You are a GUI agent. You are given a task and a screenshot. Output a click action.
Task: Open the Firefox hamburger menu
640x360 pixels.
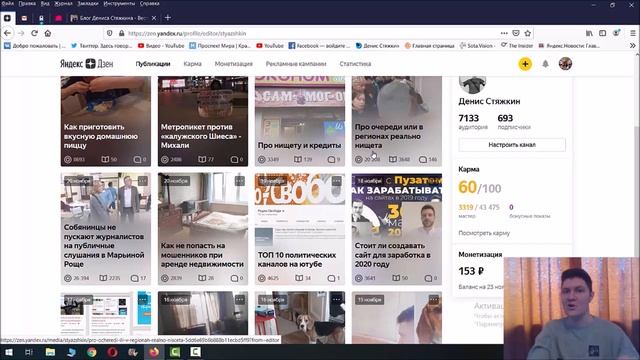[x=633, y=33]
